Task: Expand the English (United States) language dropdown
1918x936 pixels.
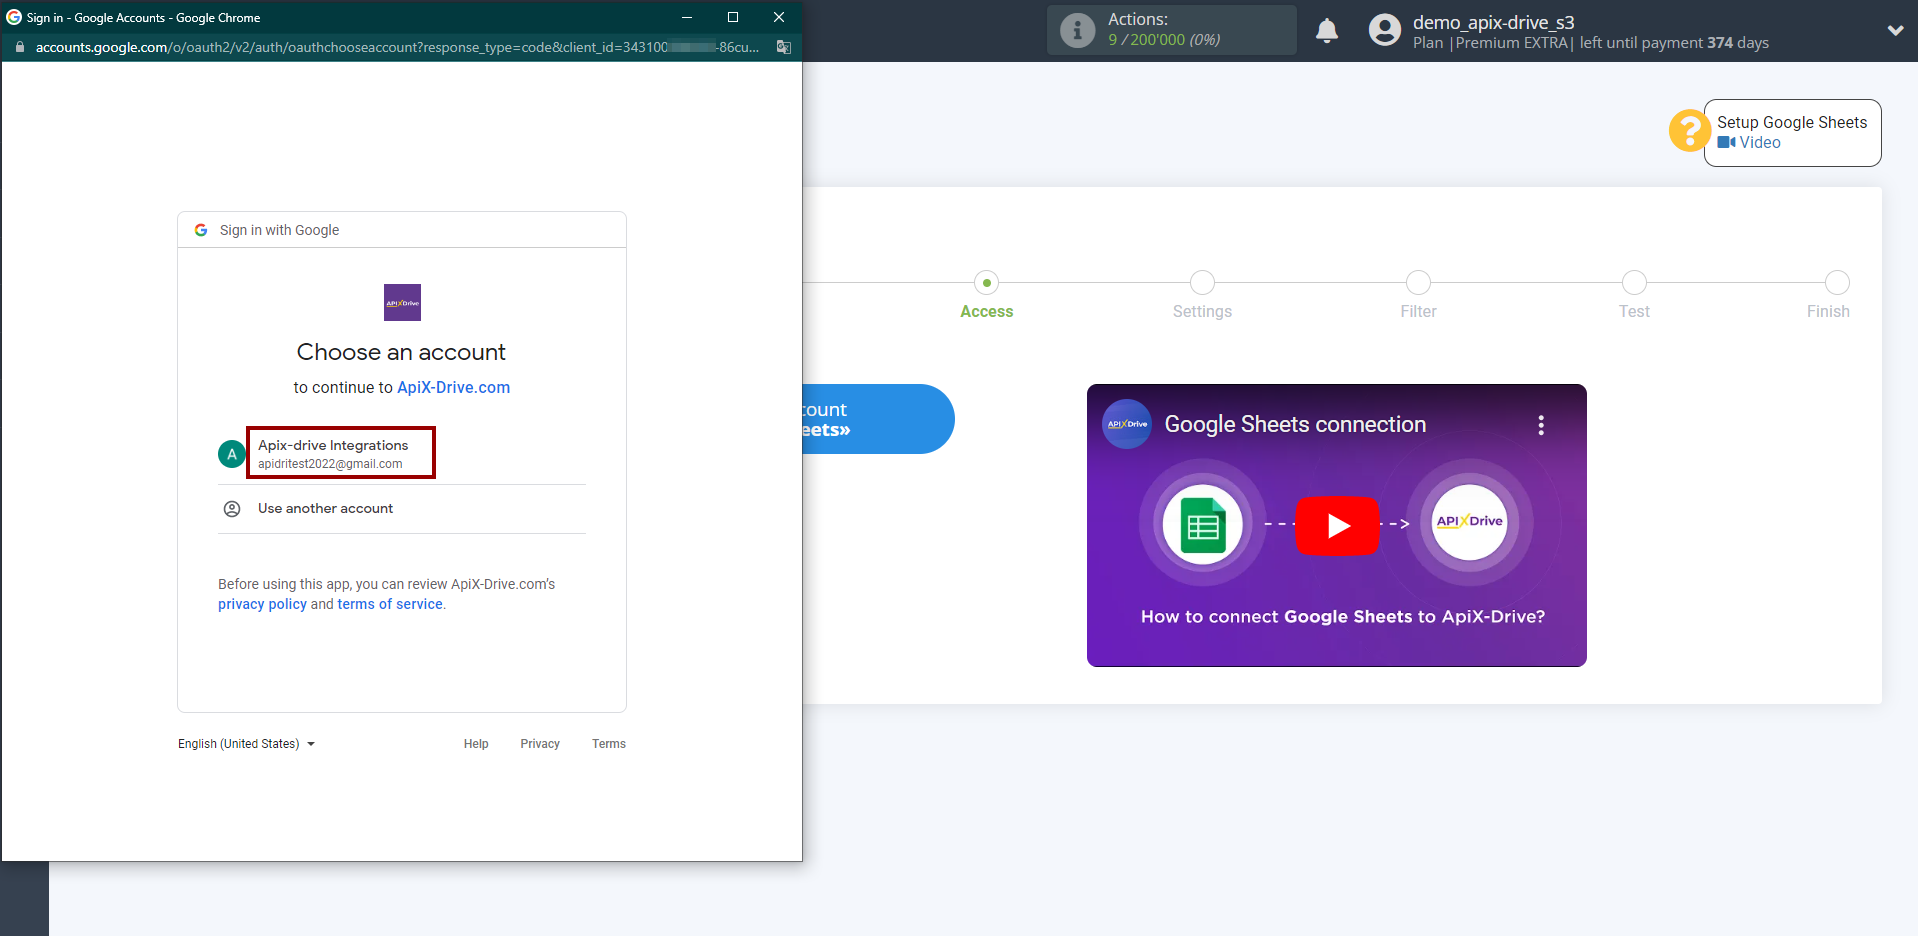Action: pyautogui.click(x=246, y=744)
